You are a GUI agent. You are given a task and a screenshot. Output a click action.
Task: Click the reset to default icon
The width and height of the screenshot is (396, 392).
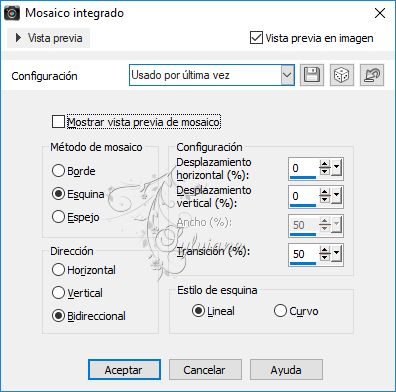pyautogui.click(x=372, y=75)
